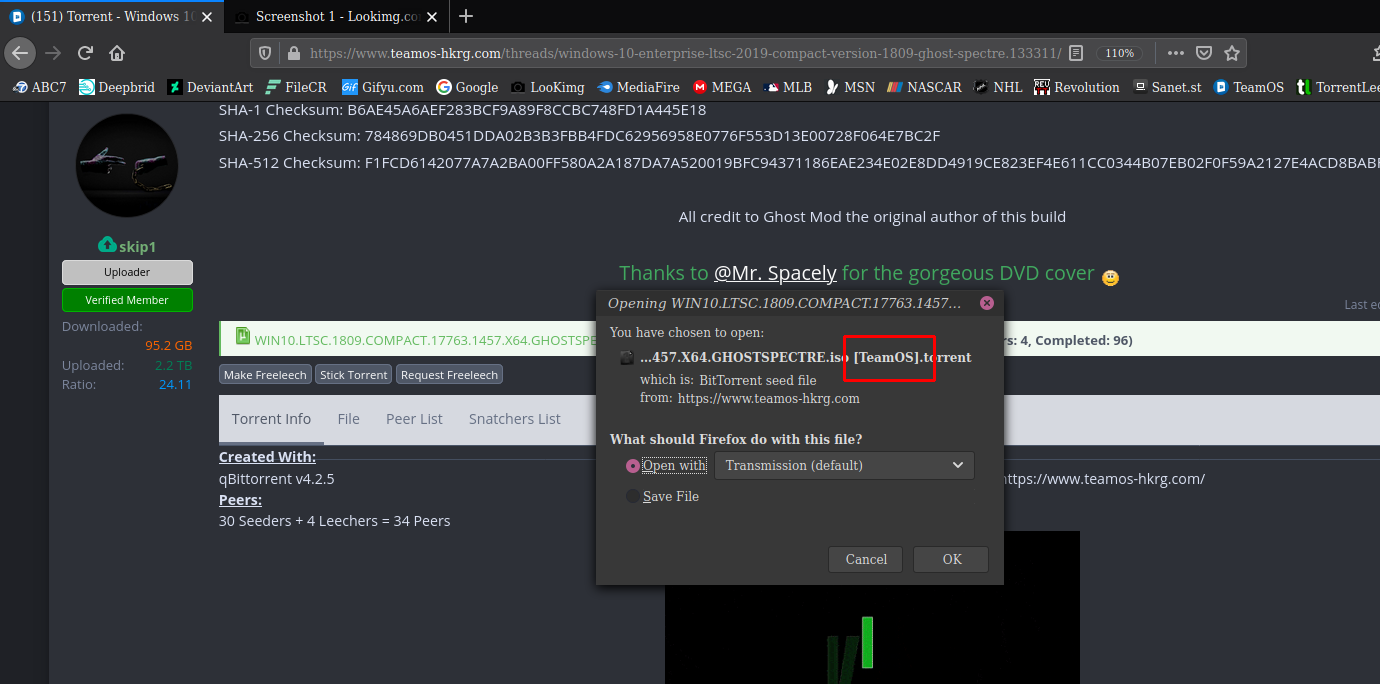The width and height of the screenshot is (1380, 684).
Task: Open MLB bookmark
Action: click(x=788, y=87)
